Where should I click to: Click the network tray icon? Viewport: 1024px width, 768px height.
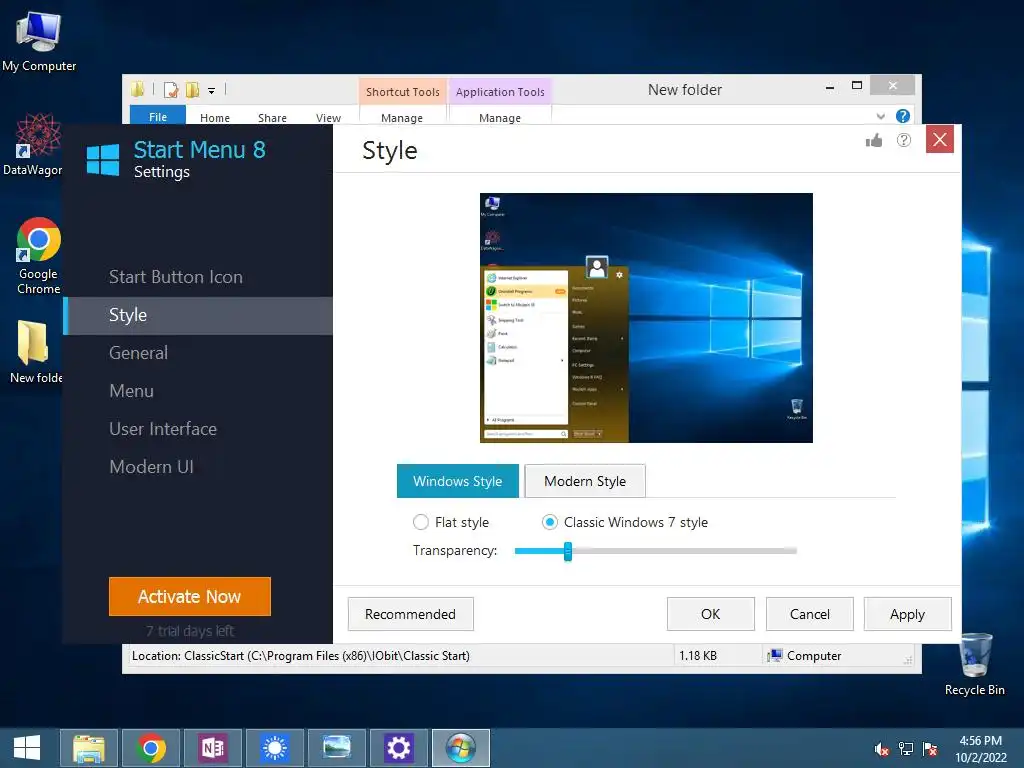(x=906, y=749)
